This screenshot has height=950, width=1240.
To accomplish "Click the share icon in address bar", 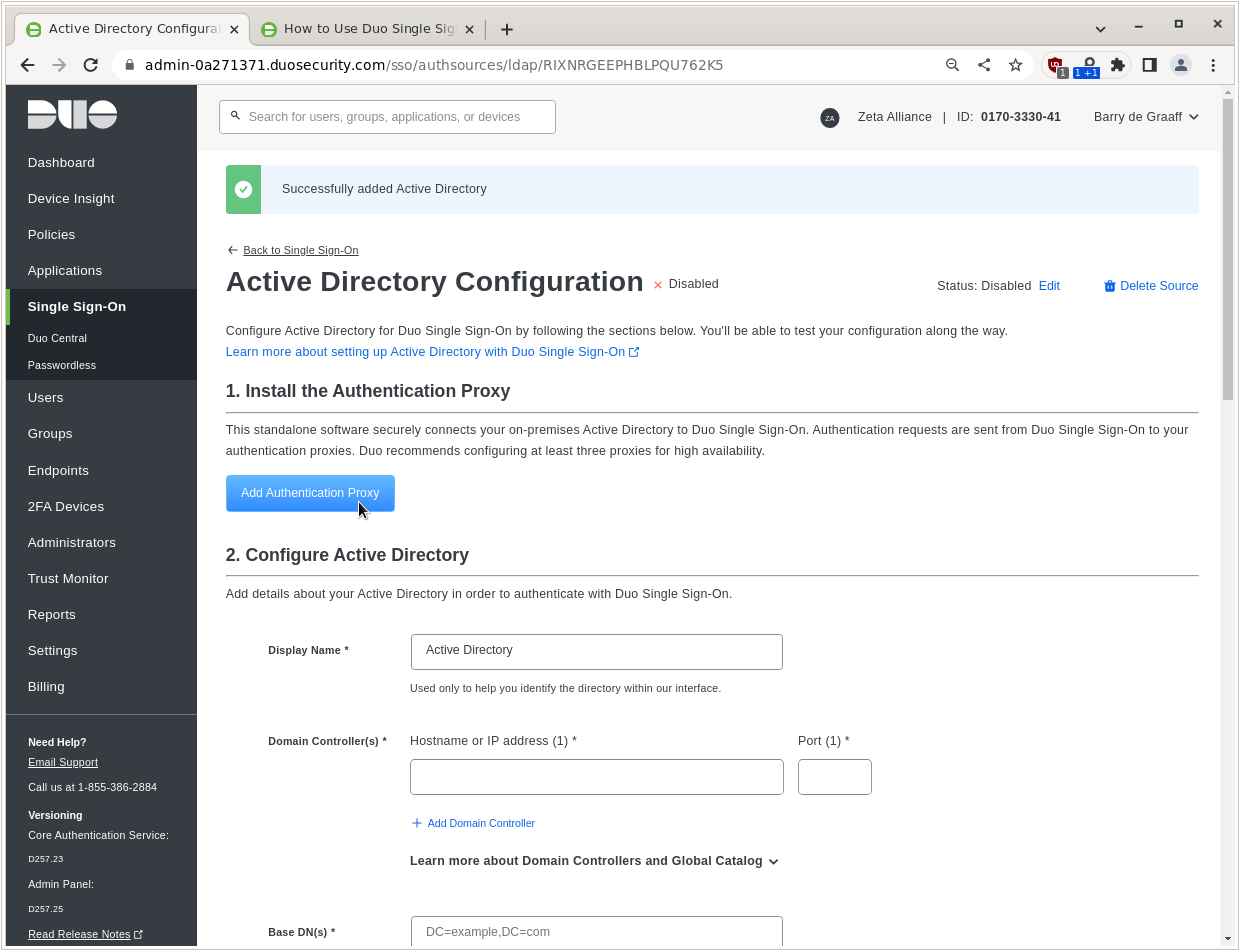I will click(x=984, y=65).
